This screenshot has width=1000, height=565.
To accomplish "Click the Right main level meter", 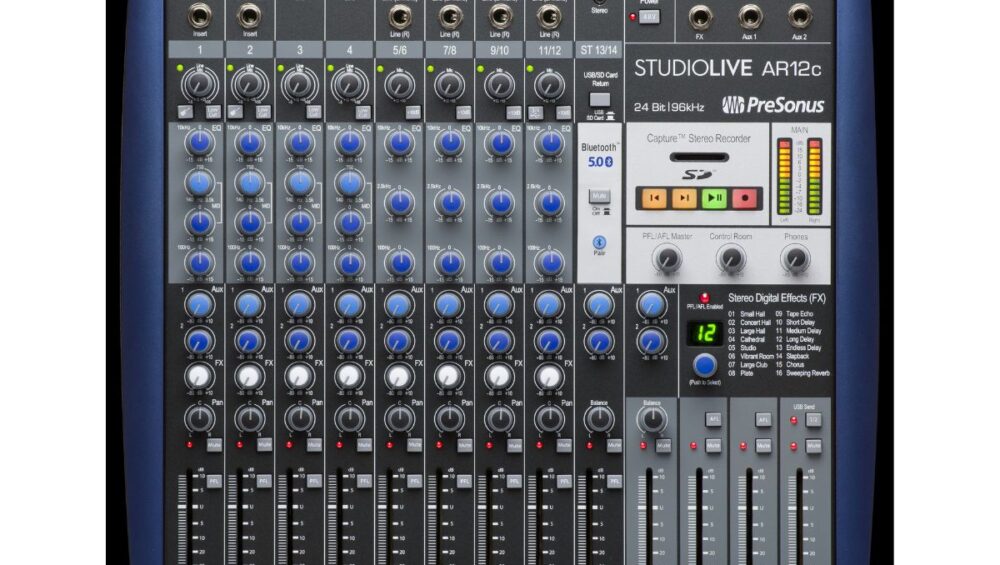I will click(x=814, y=177).
